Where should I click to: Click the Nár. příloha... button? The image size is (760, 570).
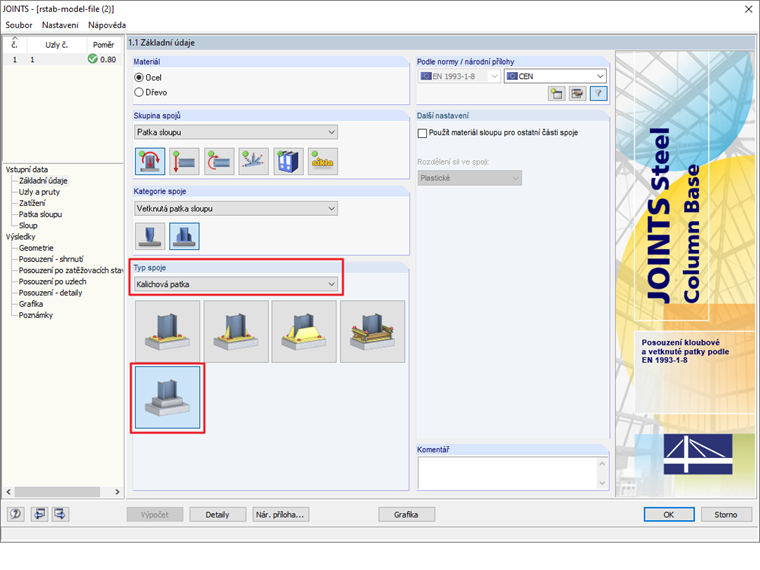[280, 515]
